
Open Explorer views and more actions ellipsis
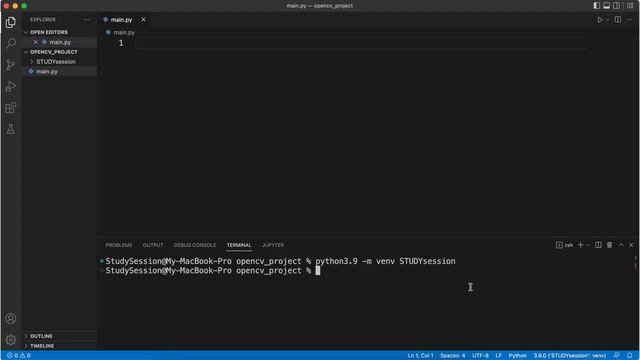click(x=87, y=20)
